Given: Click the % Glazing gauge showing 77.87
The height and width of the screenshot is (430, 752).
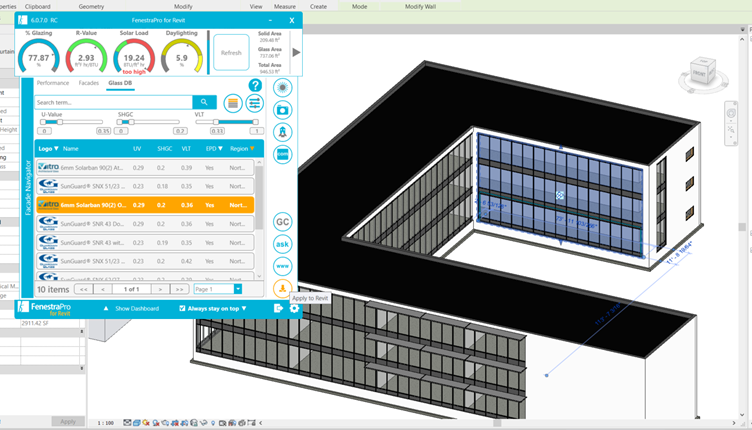Looking at the screenshot, I should [x=38, y=56].
